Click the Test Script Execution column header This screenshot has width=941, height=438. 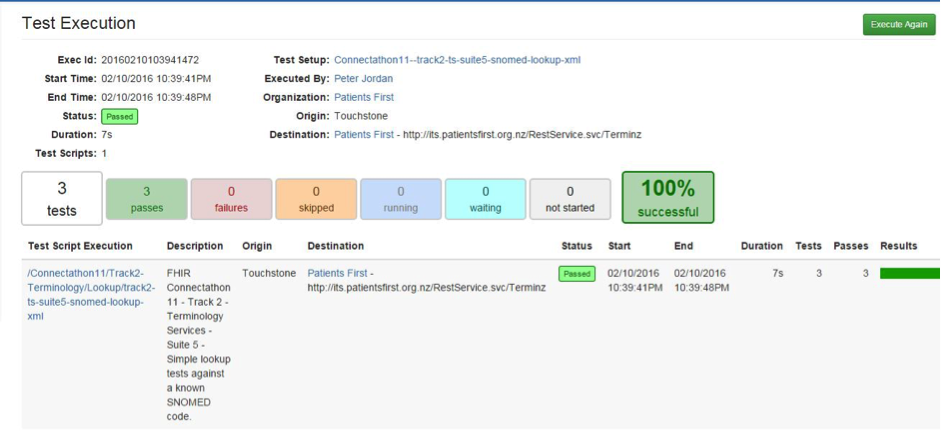(80, 246)
